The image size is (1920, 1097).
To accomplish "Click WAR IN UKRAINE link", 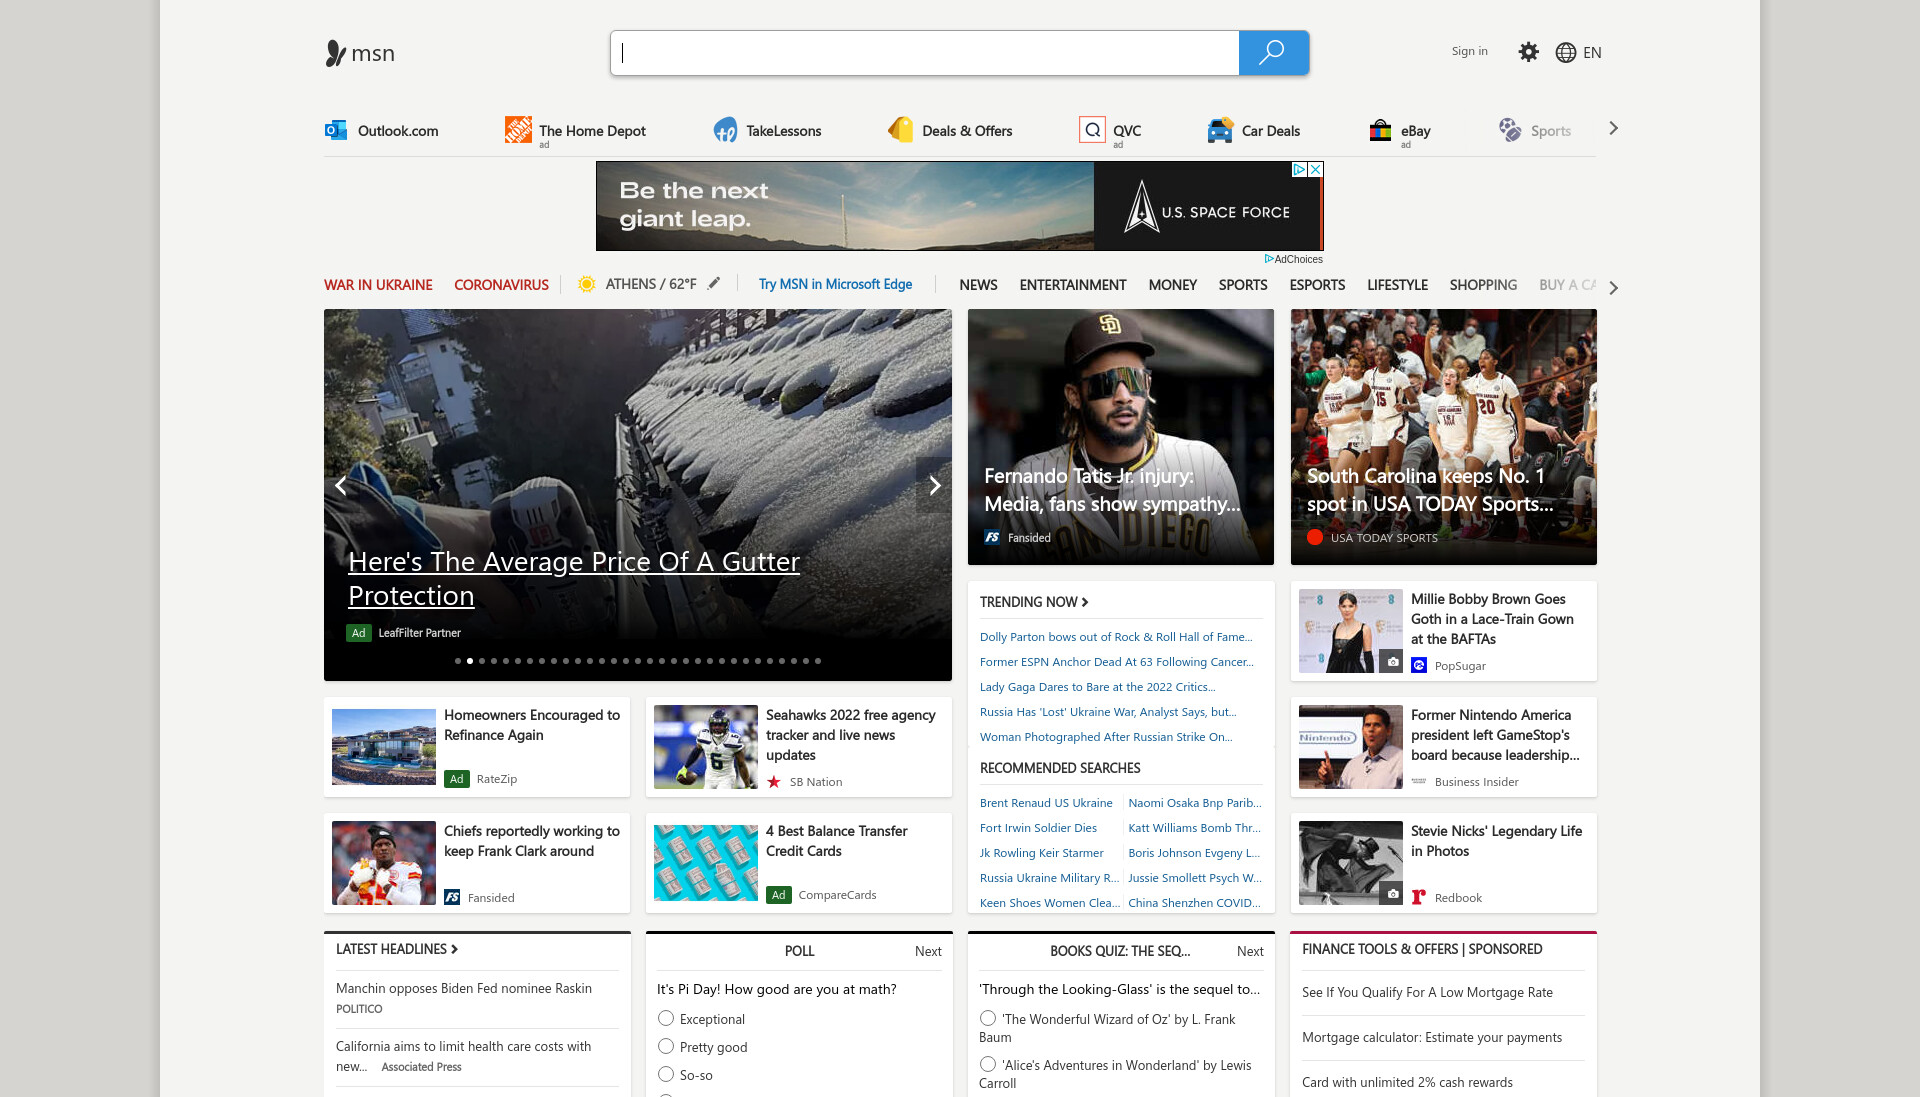I will [378, 285].
